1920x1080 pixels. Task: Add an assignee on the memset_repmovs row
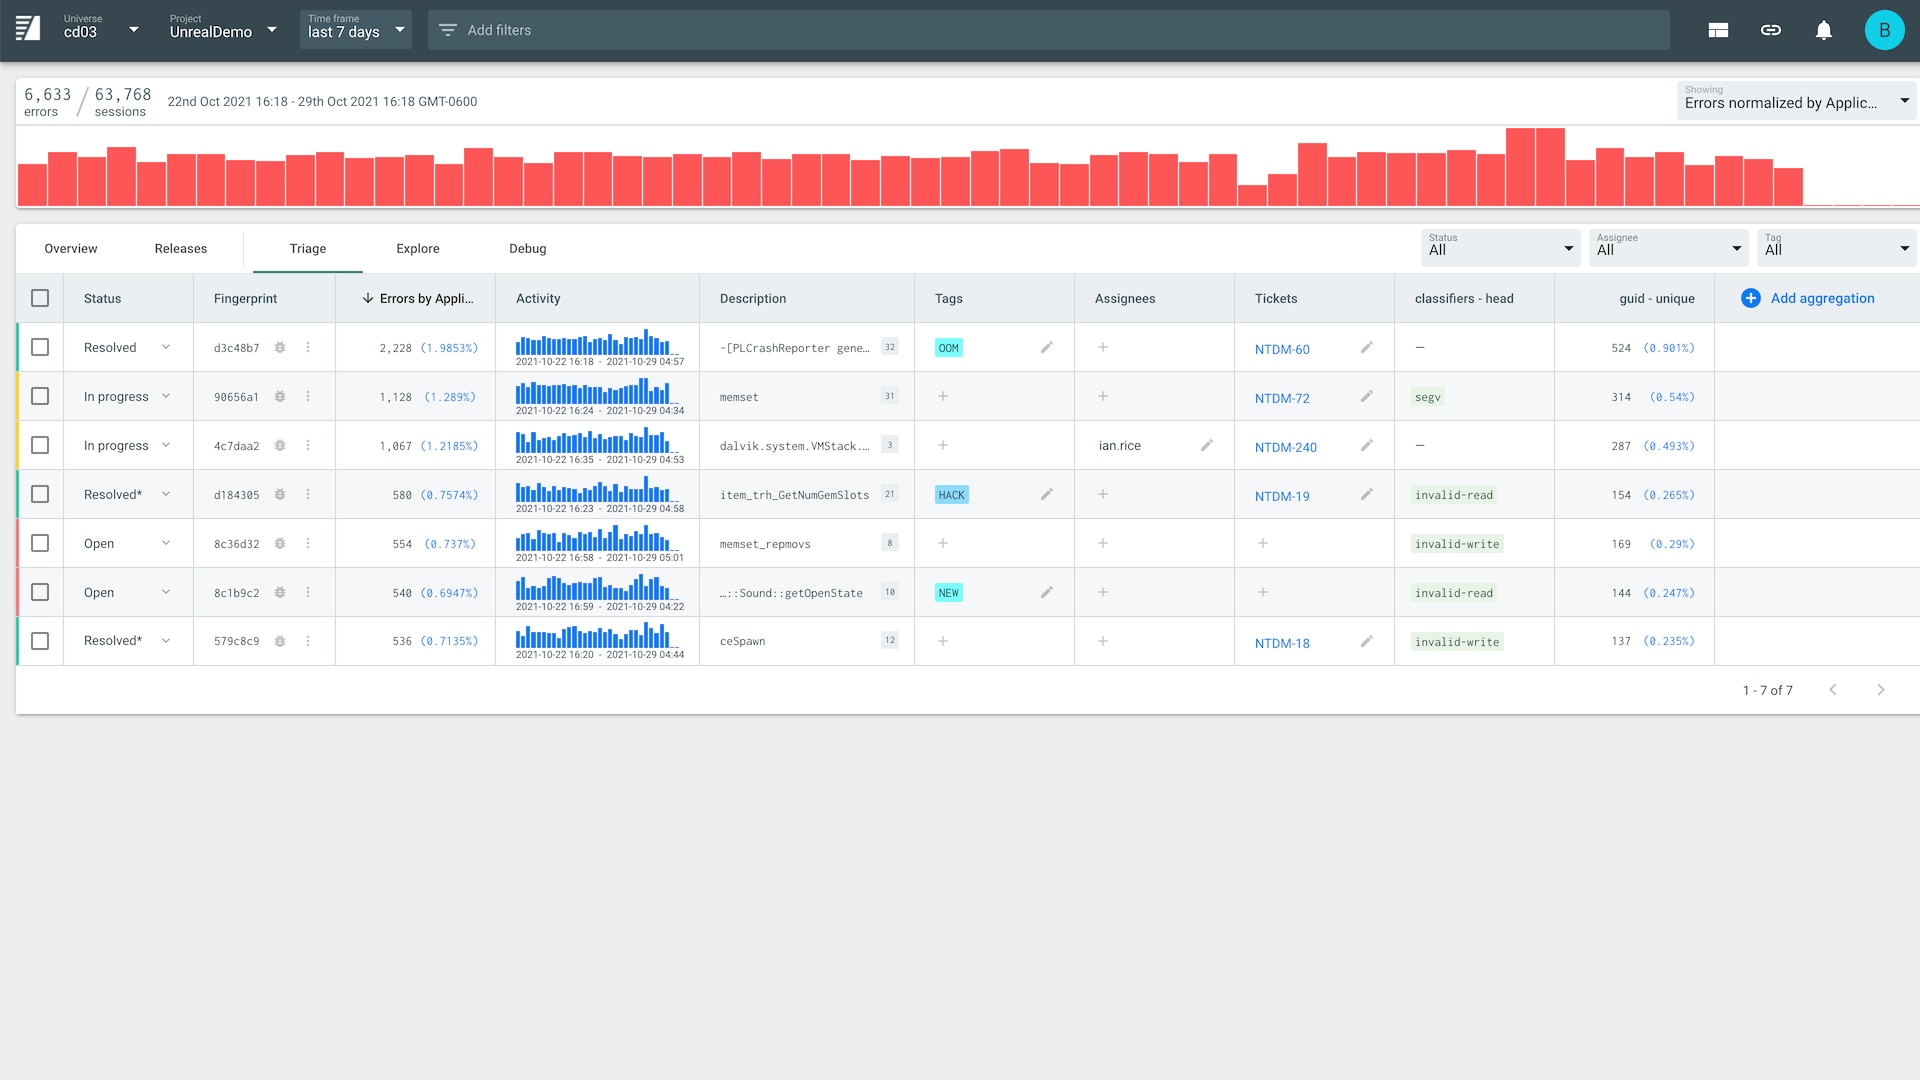[1103, 543]
